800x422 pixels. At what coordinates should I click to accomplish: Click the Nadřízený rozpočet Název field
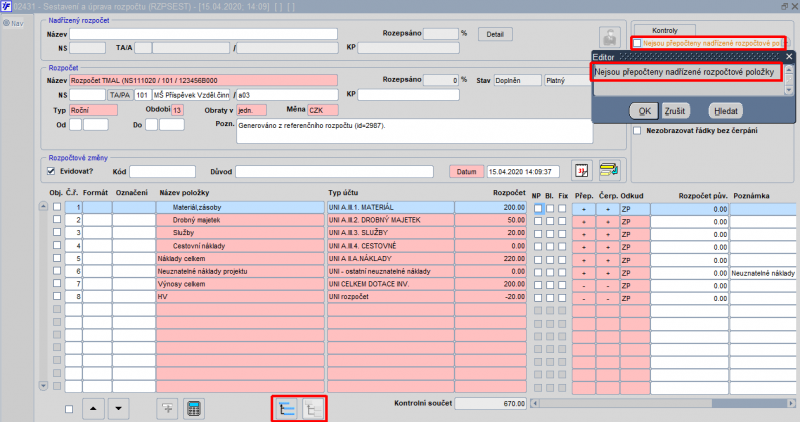pos(204,34)
